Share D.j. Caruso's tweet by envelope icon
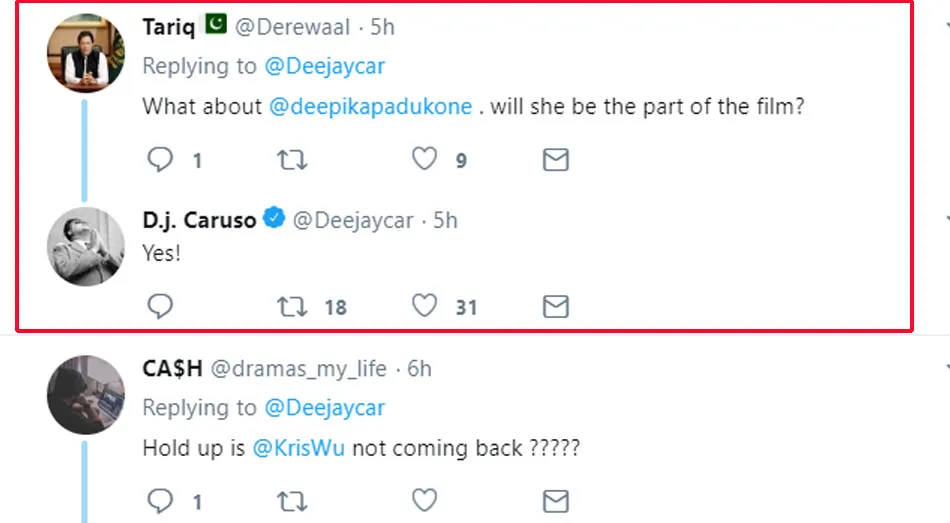The height and width of the screenshot is (523, 950). [x=555, y=306]
